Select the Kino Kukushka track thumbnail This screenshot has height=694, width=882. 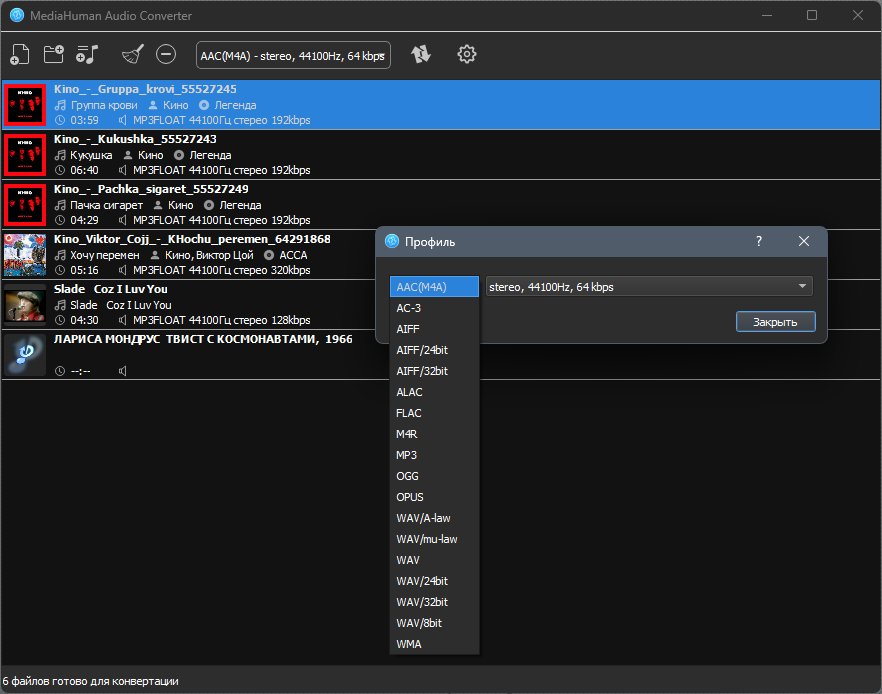(25, 155)
